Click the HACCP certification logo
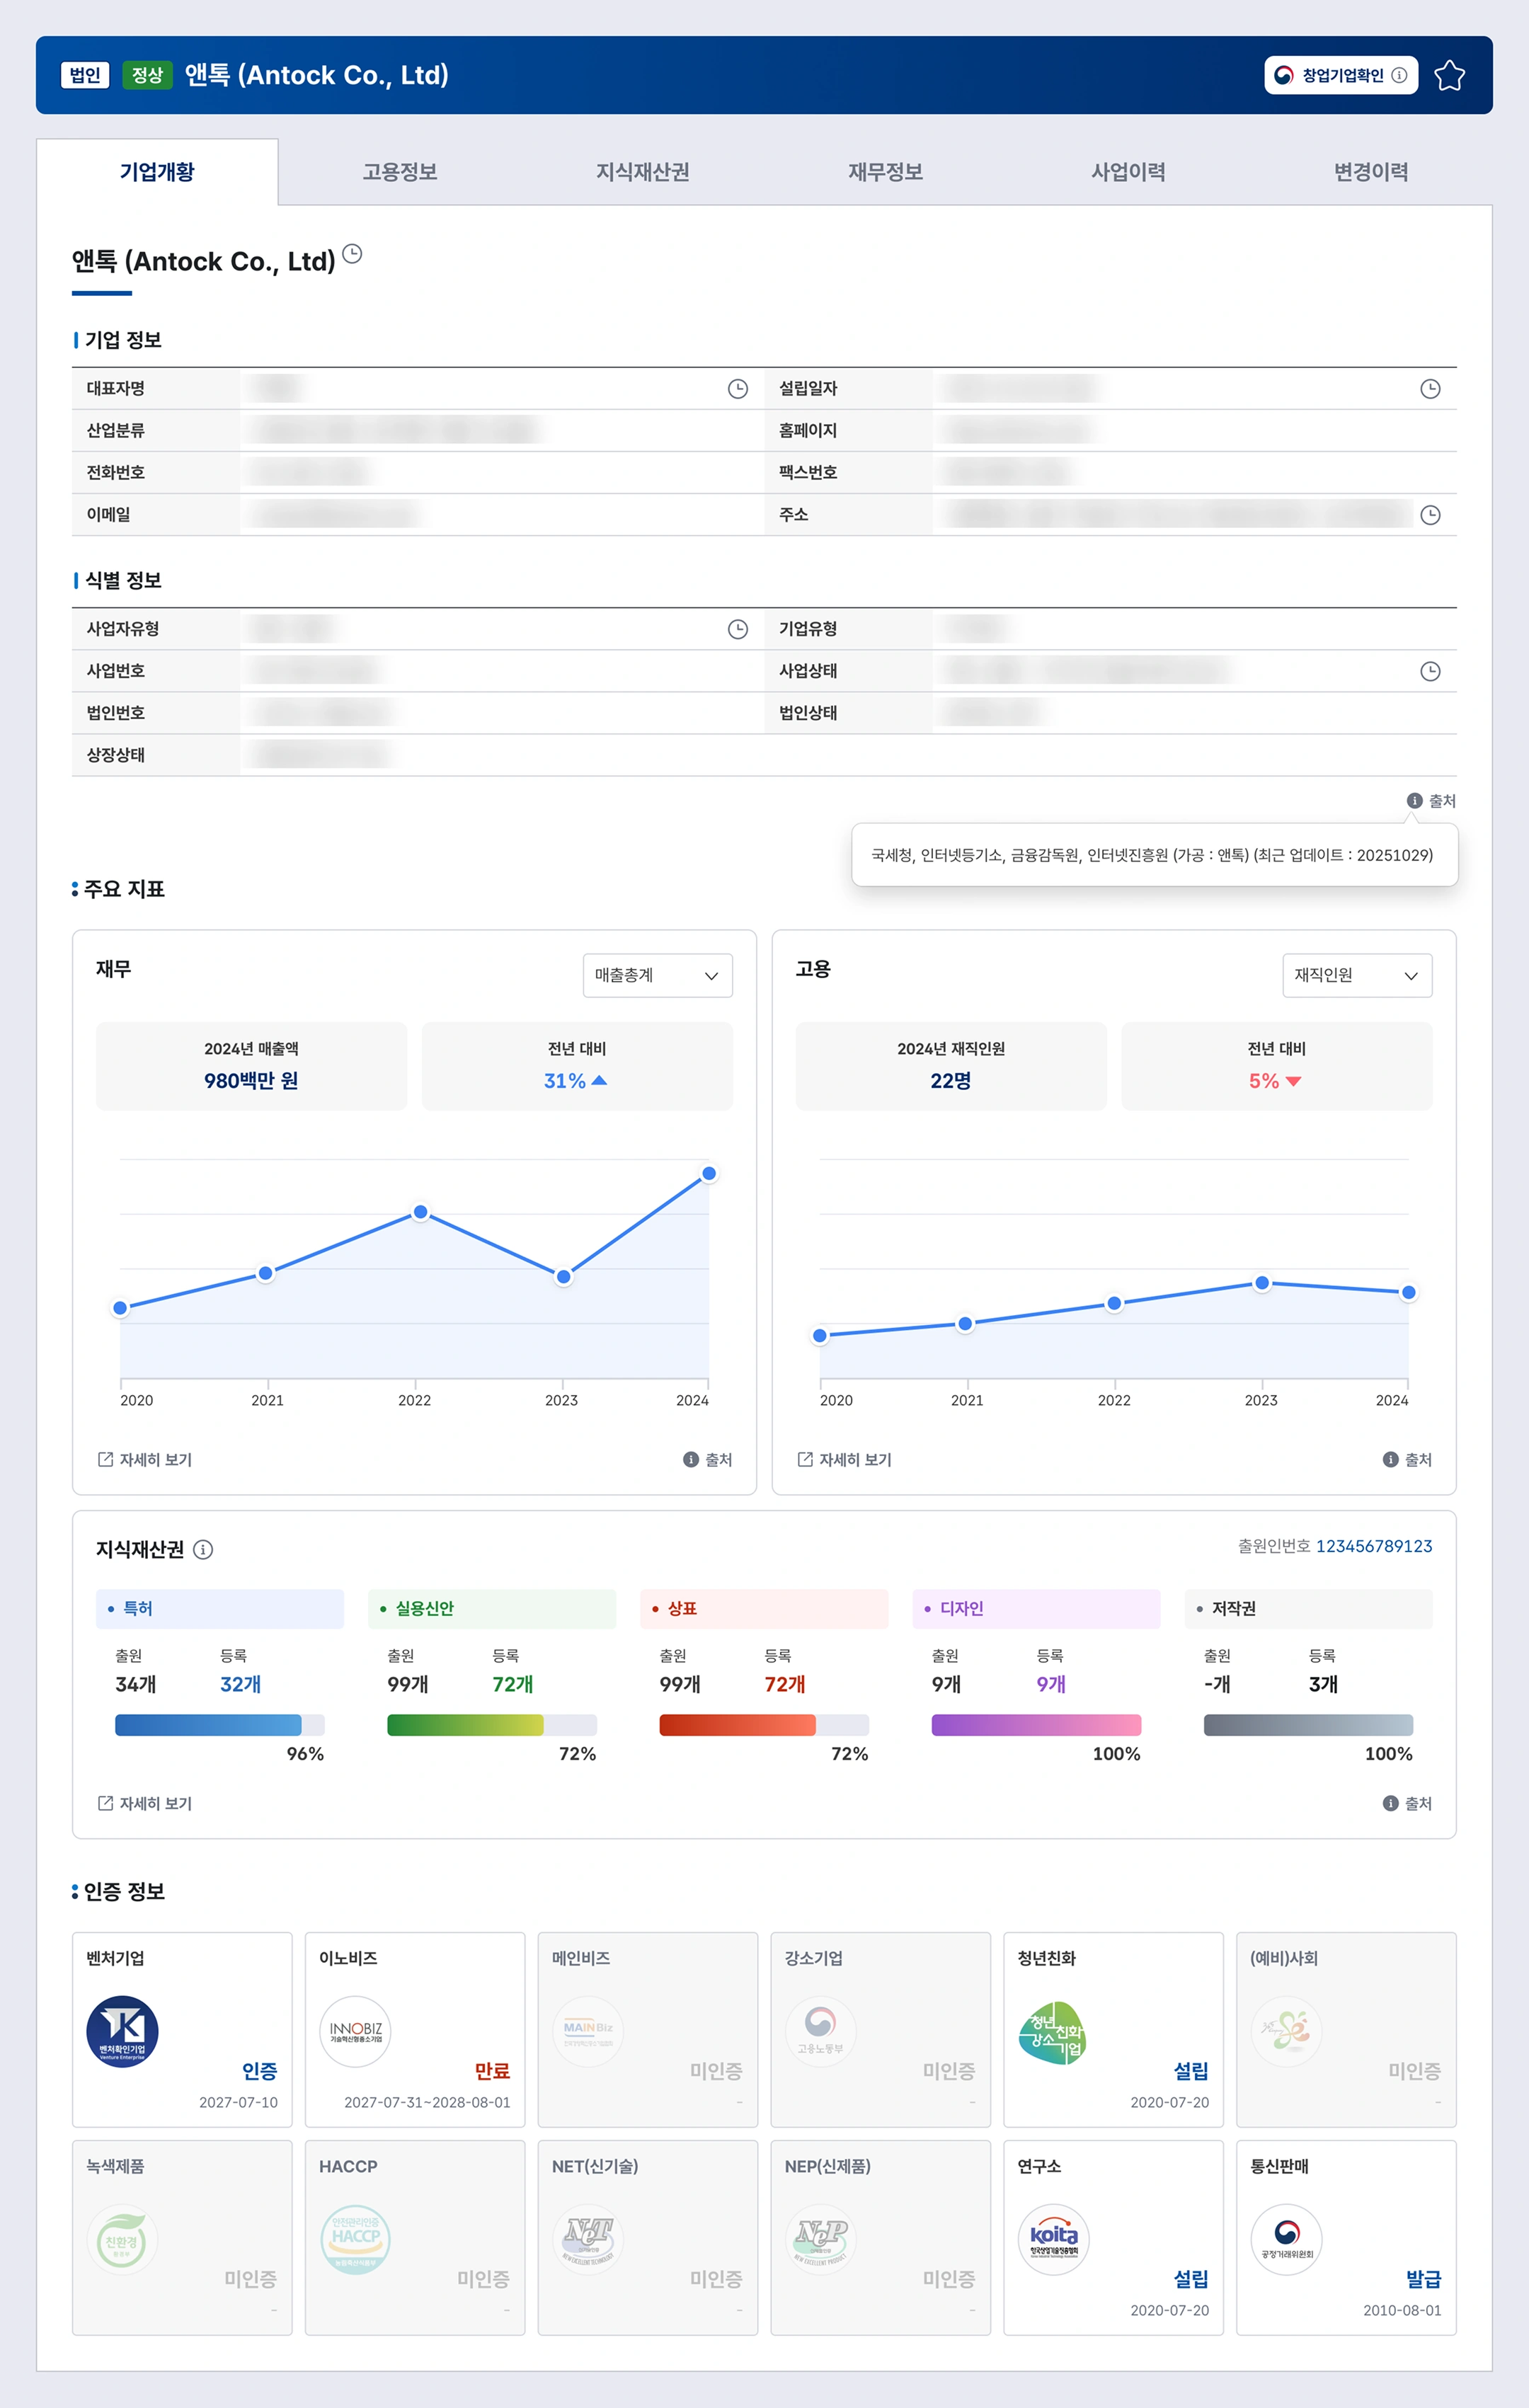This screenshot has height=2408, width=1529. [355, 2239]
